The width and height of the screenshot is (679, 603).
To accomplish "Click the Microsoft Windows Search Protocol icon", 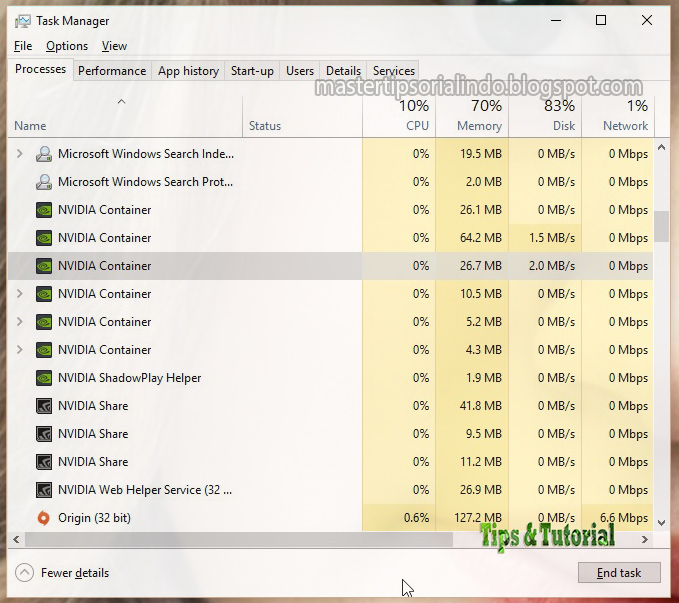I will tap(44, 182).
